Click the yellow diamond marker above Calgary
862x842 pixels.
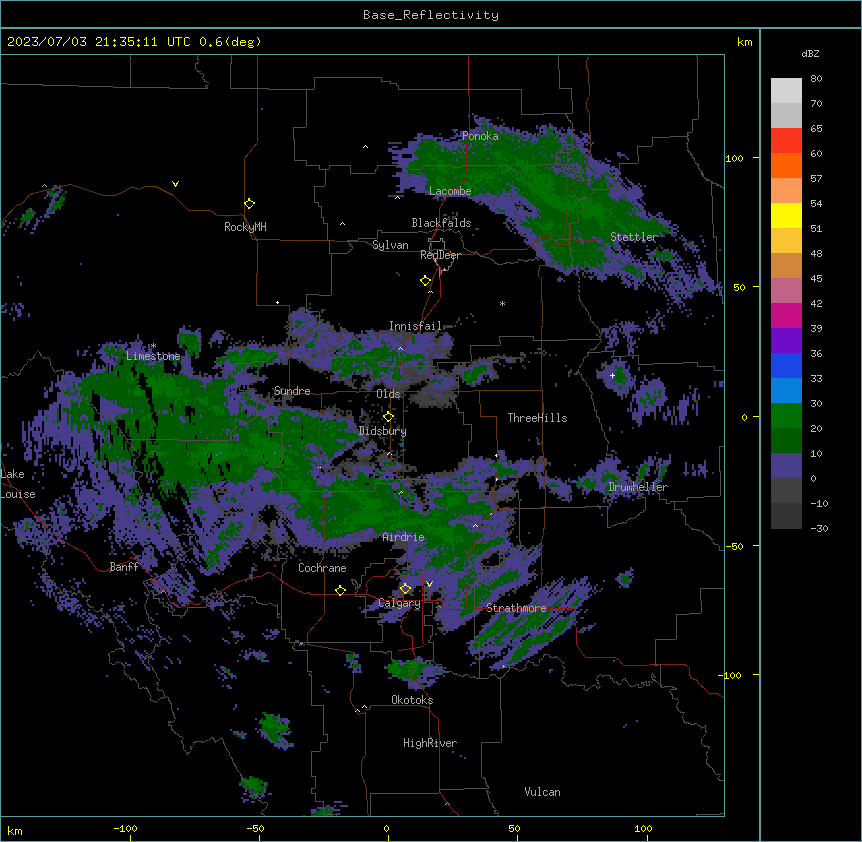405,589
